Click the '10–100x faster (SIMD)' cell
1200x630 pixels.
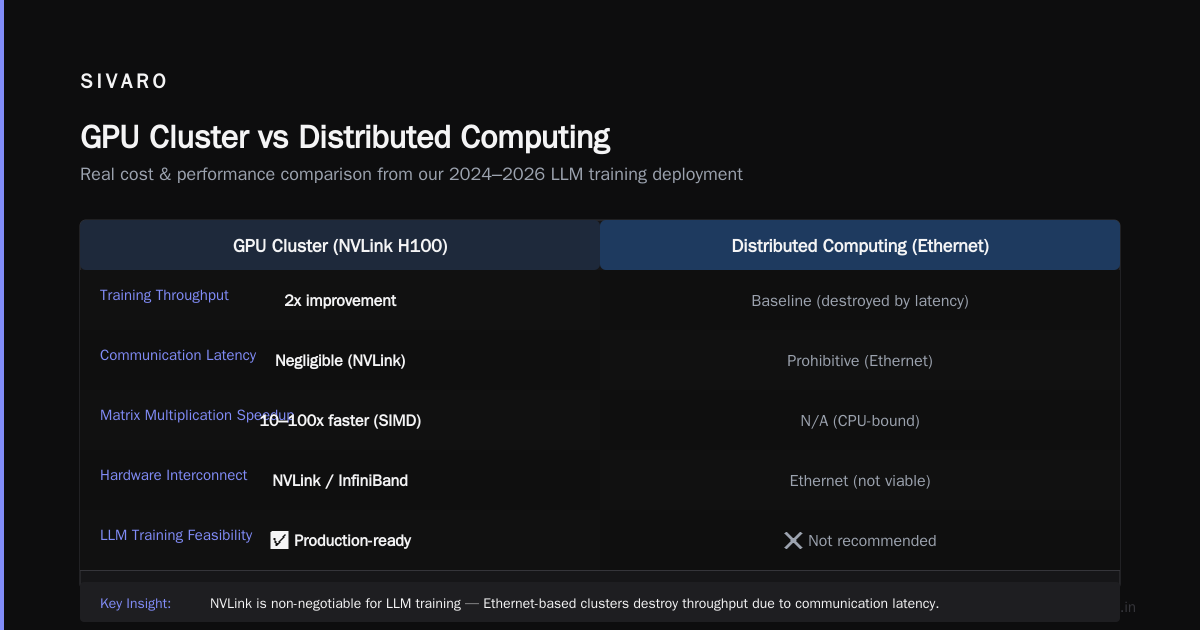click(340, 420)
